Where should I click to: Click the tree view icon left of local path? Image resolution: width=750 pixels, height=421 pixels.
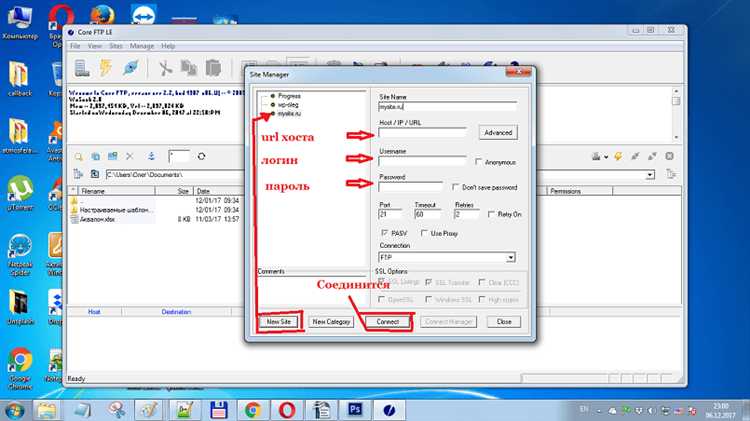(x=78, y=174)
